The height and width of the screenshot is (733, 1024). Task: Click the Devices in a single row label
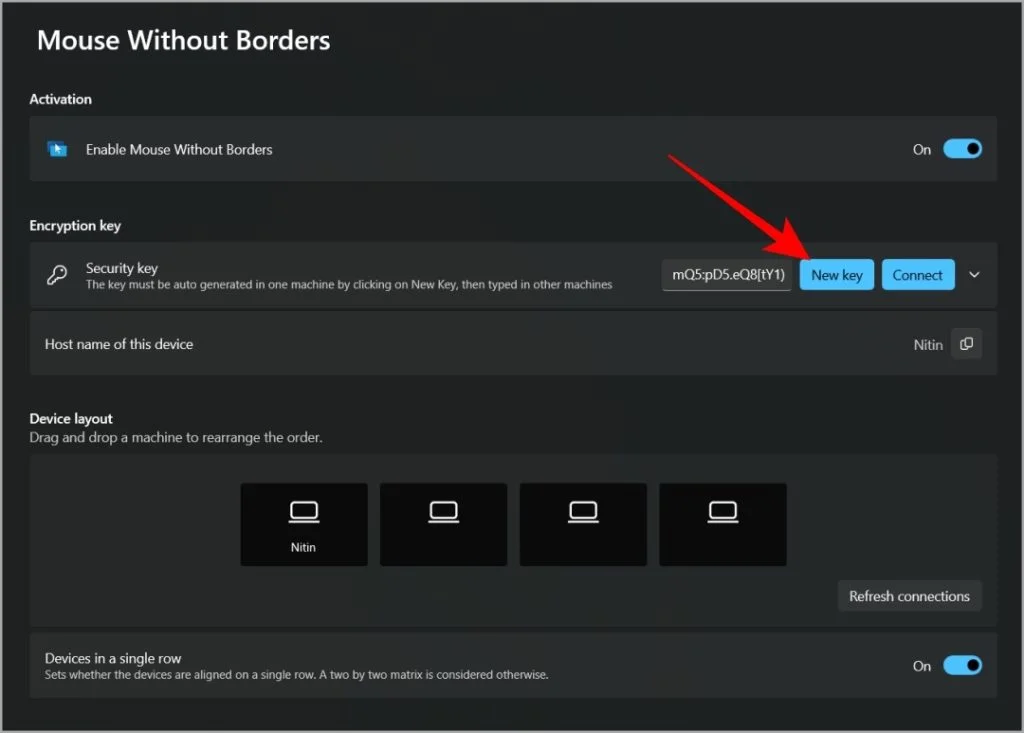point(113,659)
